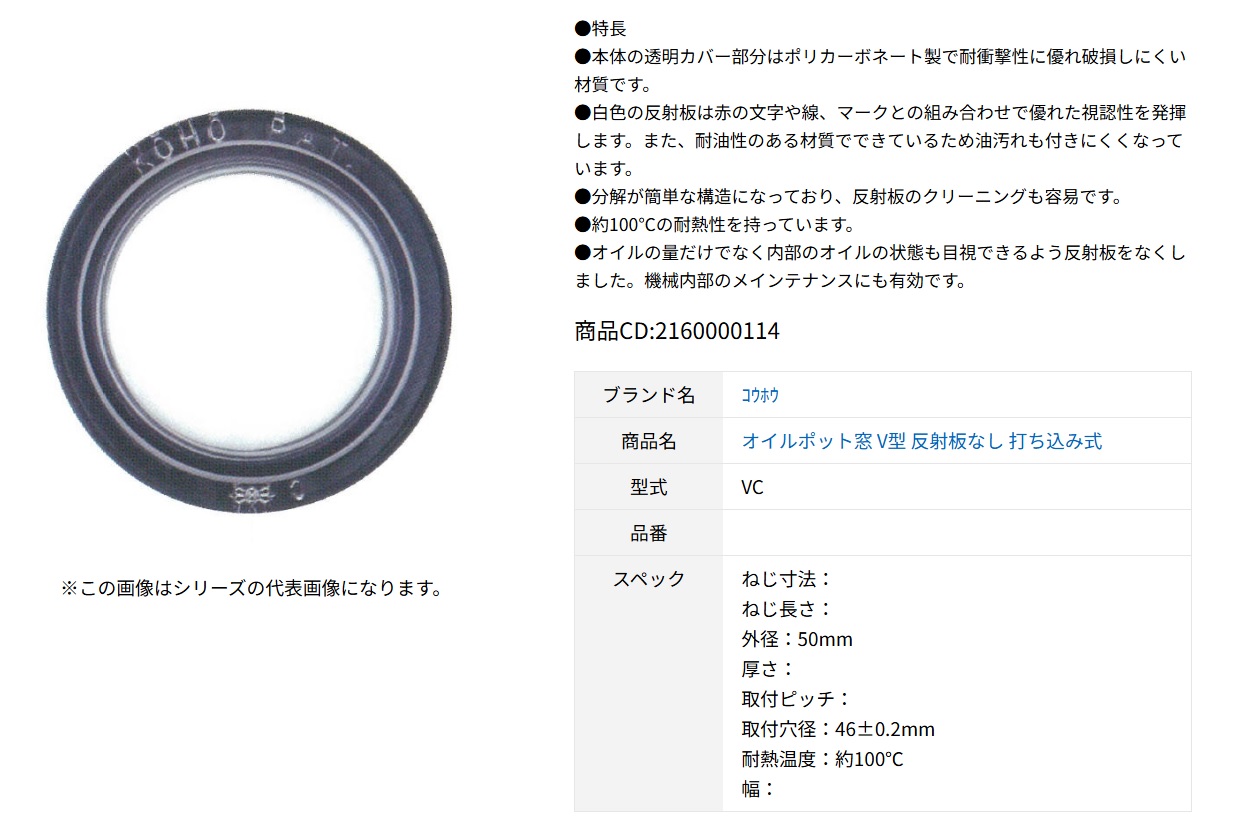The width and height of the screenshot is (1243, 821).
Task: Click the ねじ寸法 spec line
Action: pos(787,579)
